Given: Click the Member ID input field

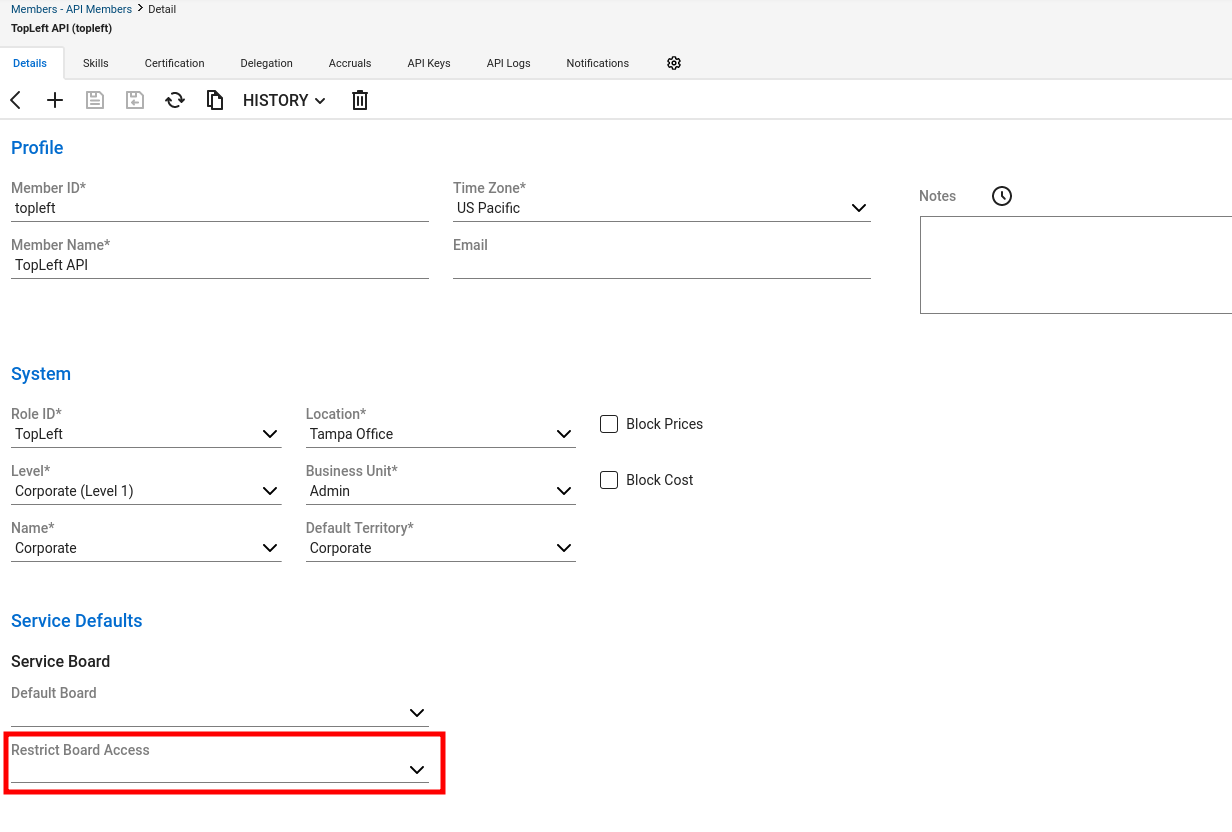Looking at the screenshot, I should [220, 208].
